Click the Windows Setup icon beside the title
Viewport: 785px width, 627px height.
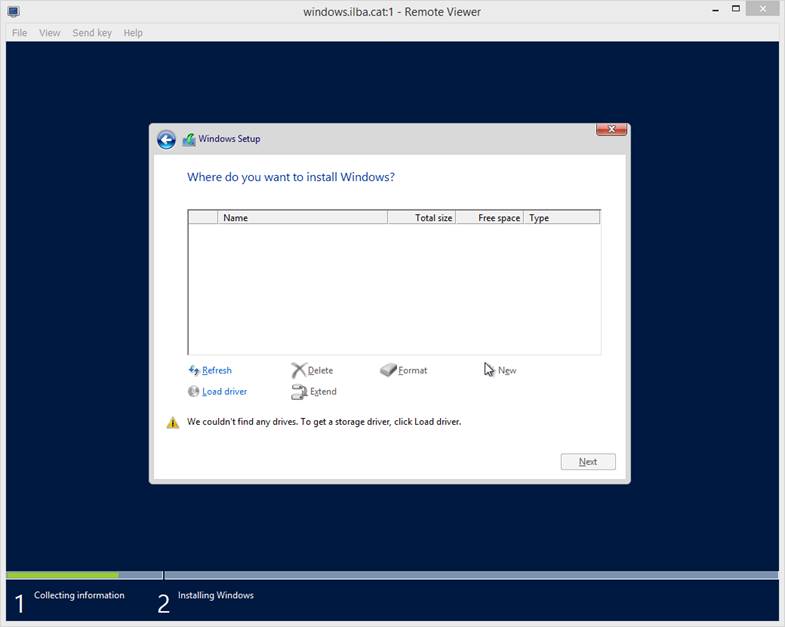[x=189, y=140]
